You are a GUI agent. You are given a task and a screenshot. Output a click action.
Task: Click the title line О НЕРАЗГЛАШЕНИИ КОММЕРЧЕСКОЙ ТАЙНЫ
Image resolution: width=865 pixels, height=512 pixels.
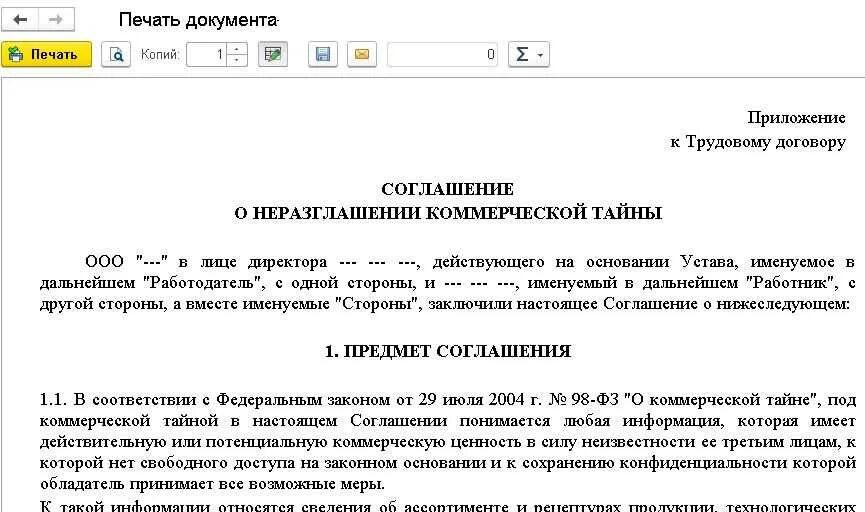(x=448, y=213)
